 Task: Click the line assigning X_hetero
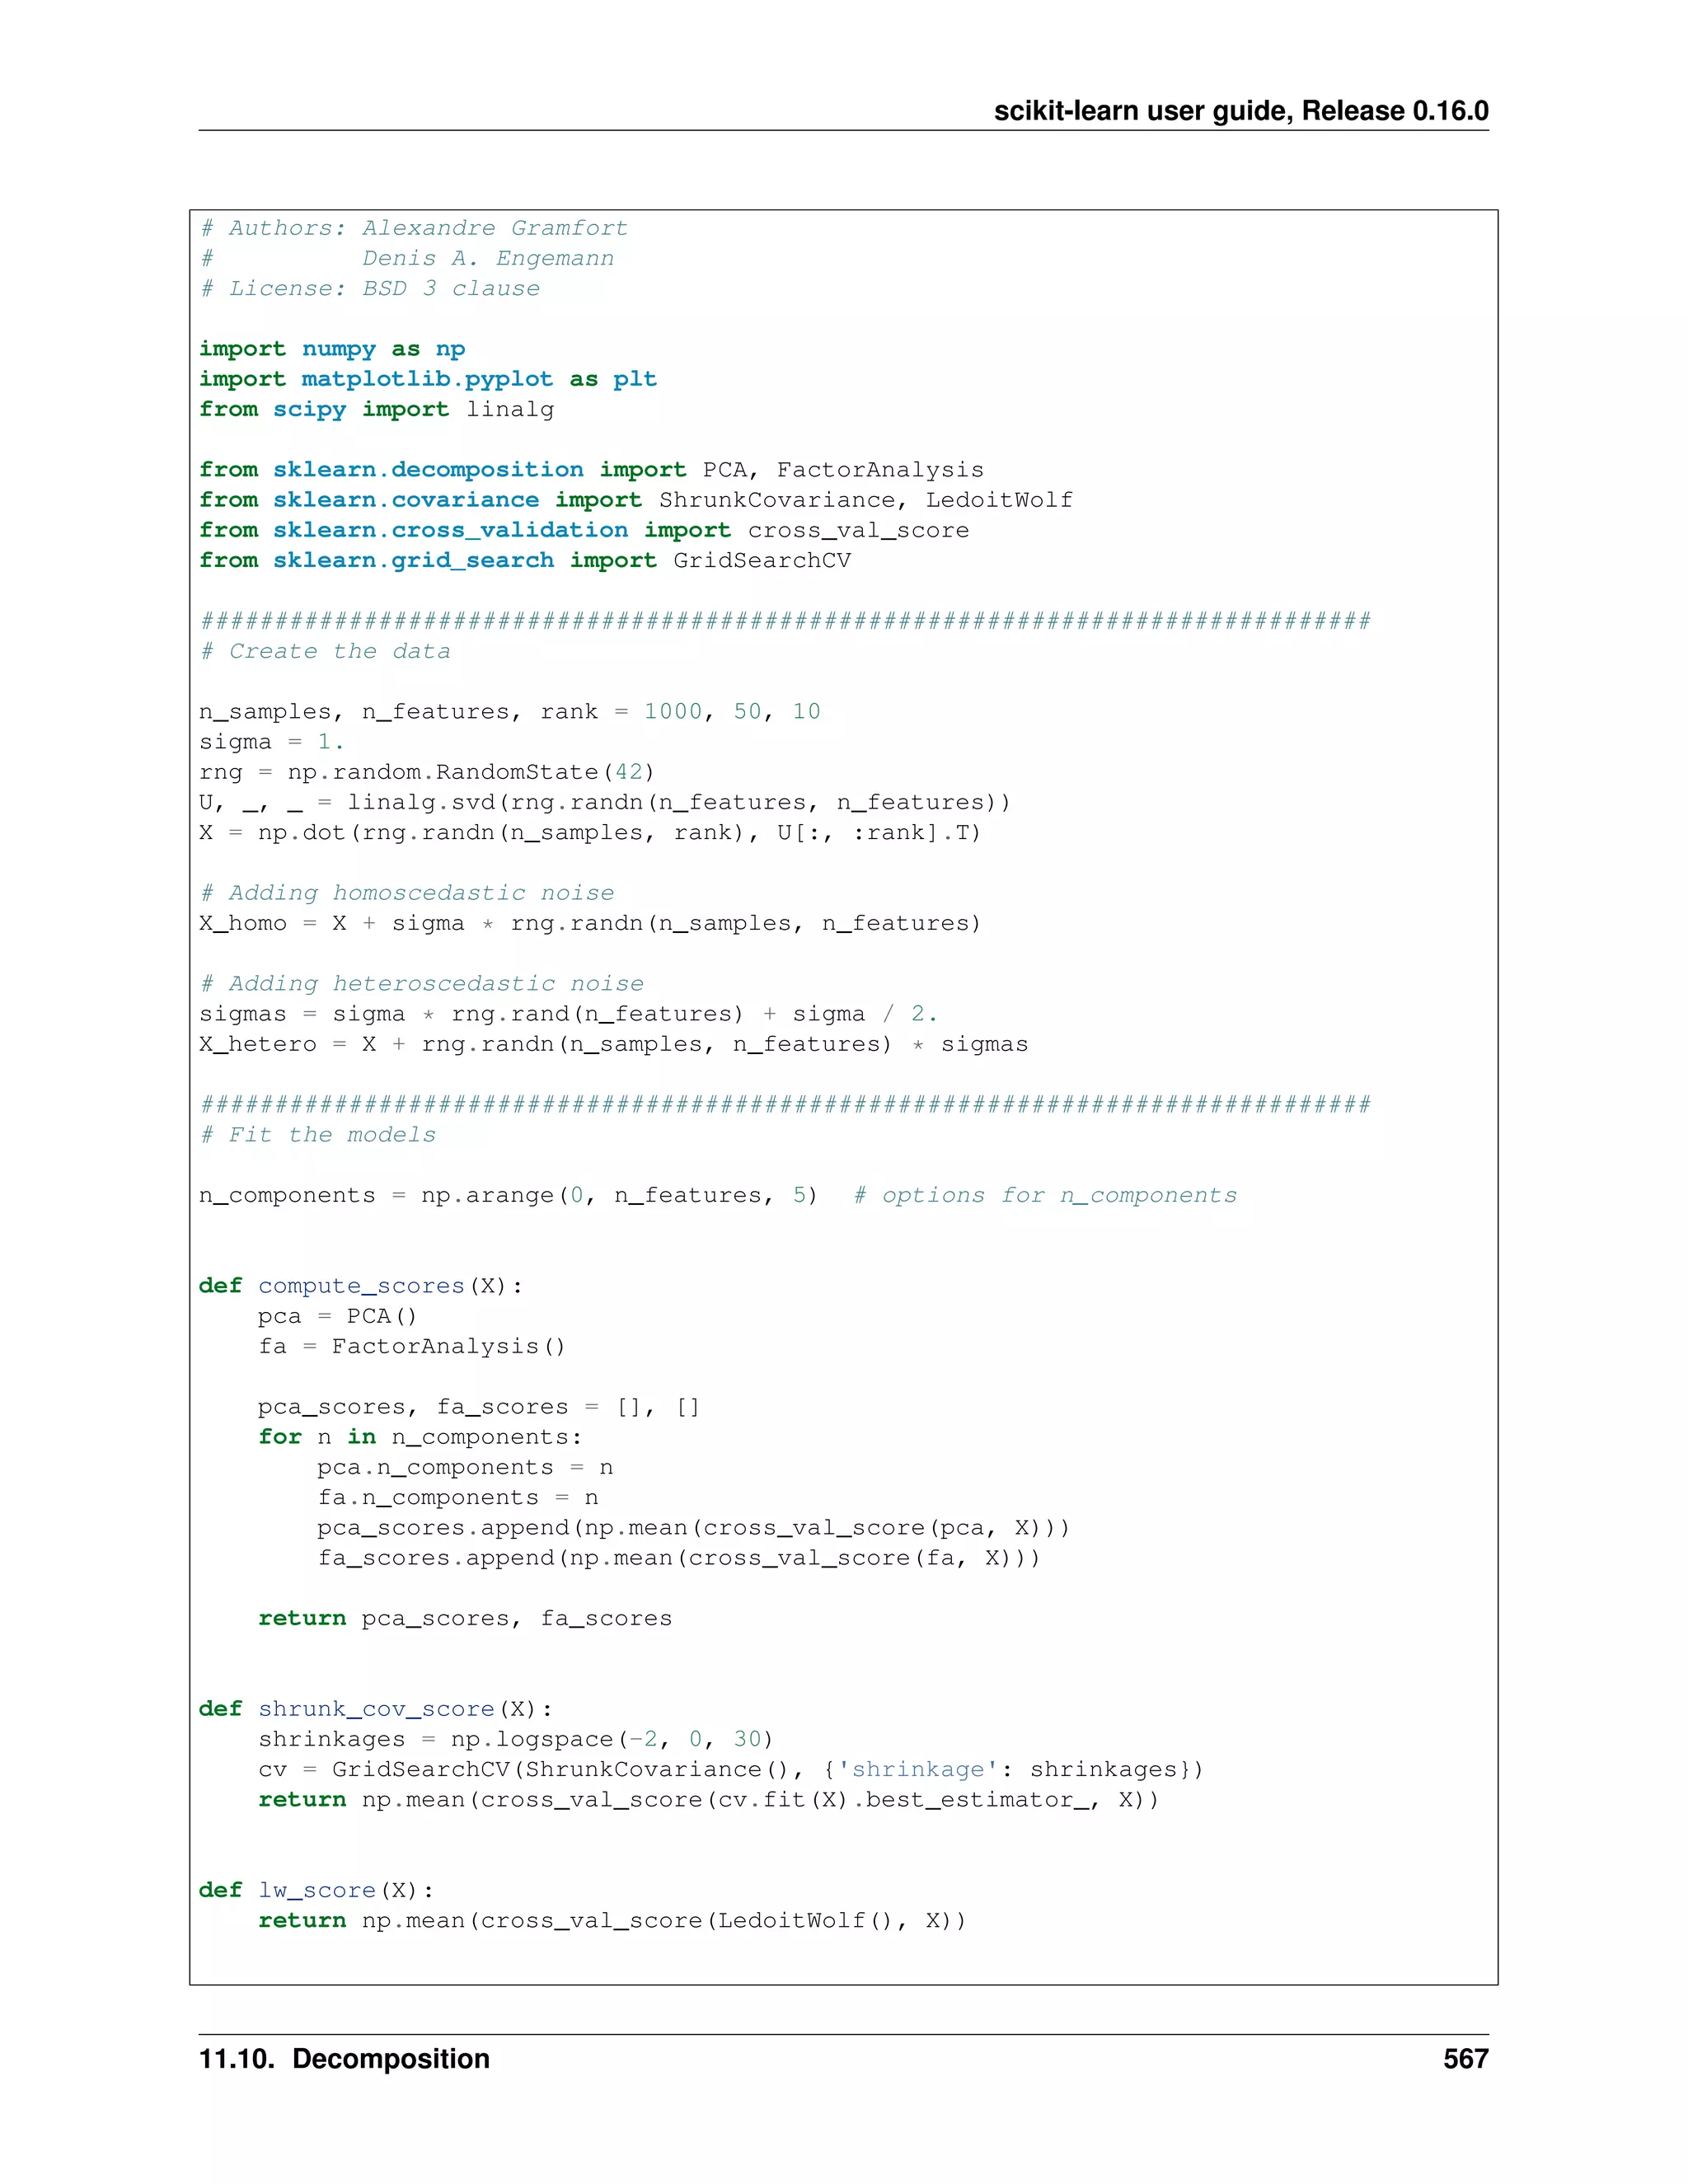coord(613,1044)
